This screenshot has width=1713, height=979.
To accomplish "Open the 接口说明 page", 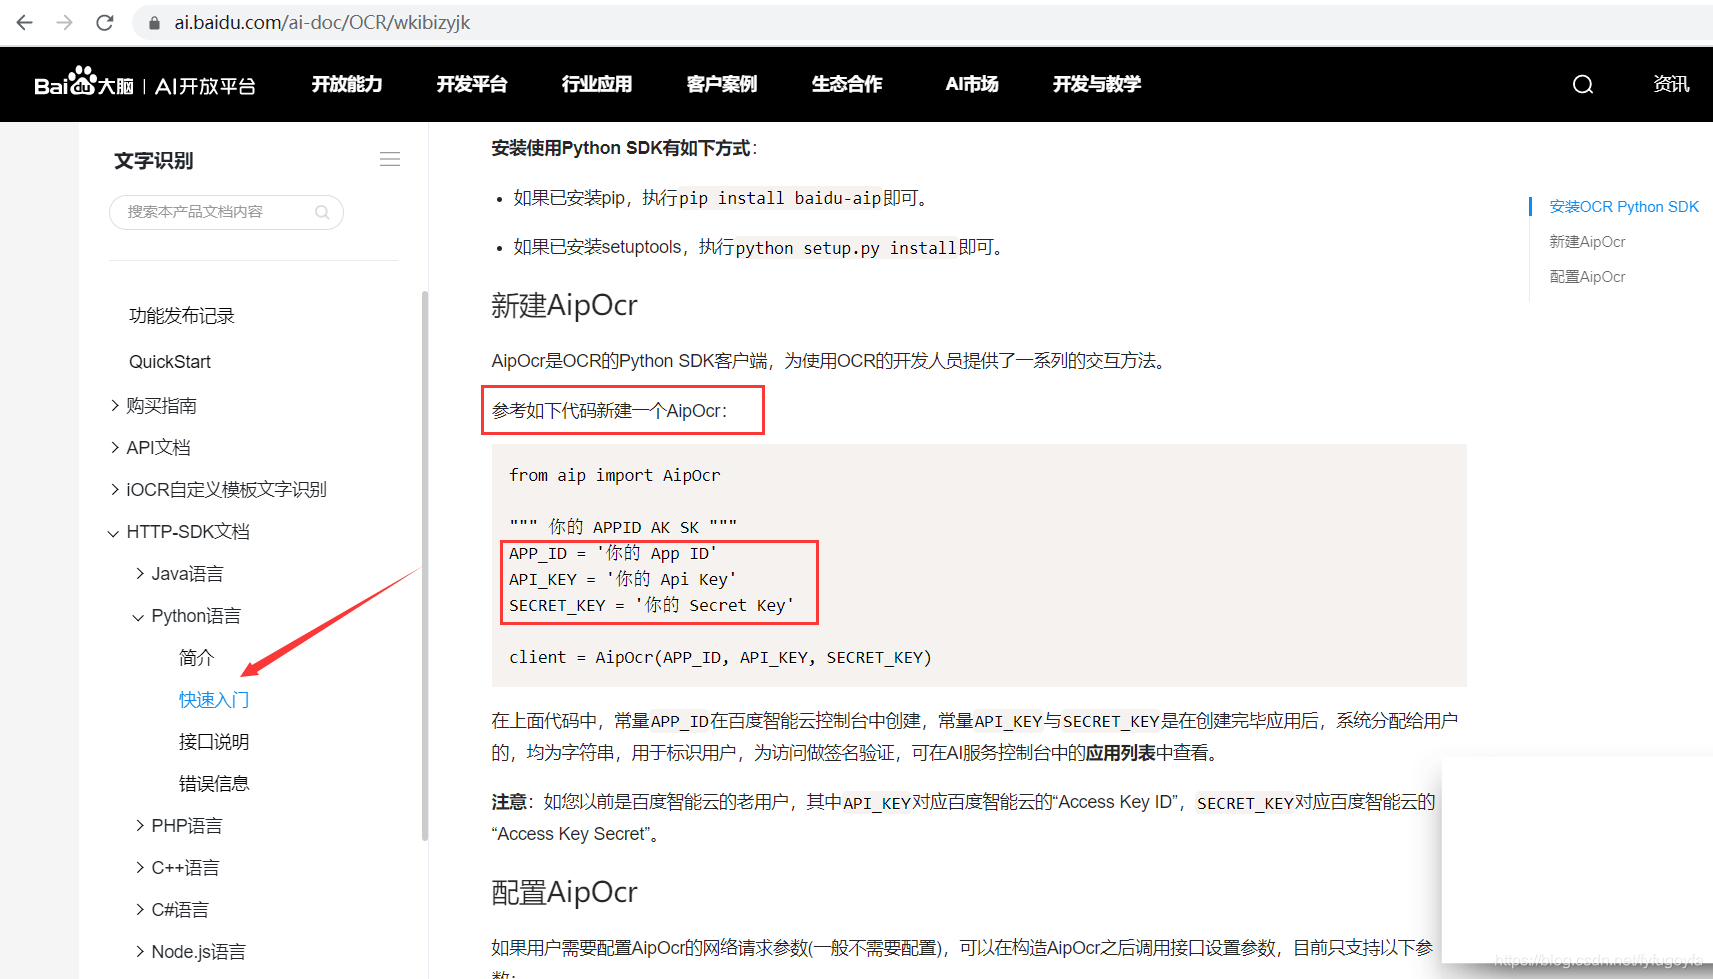I will (x=214, y=742).
